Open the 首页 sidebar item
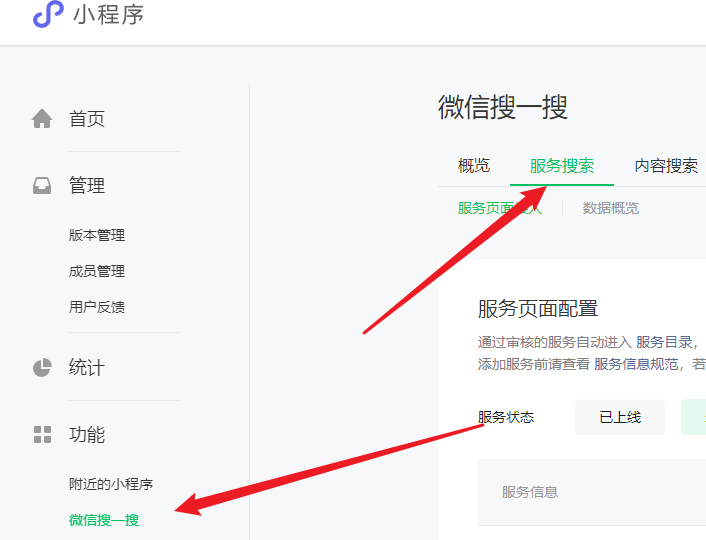This screenshot has height=540, width=706. 87,119
